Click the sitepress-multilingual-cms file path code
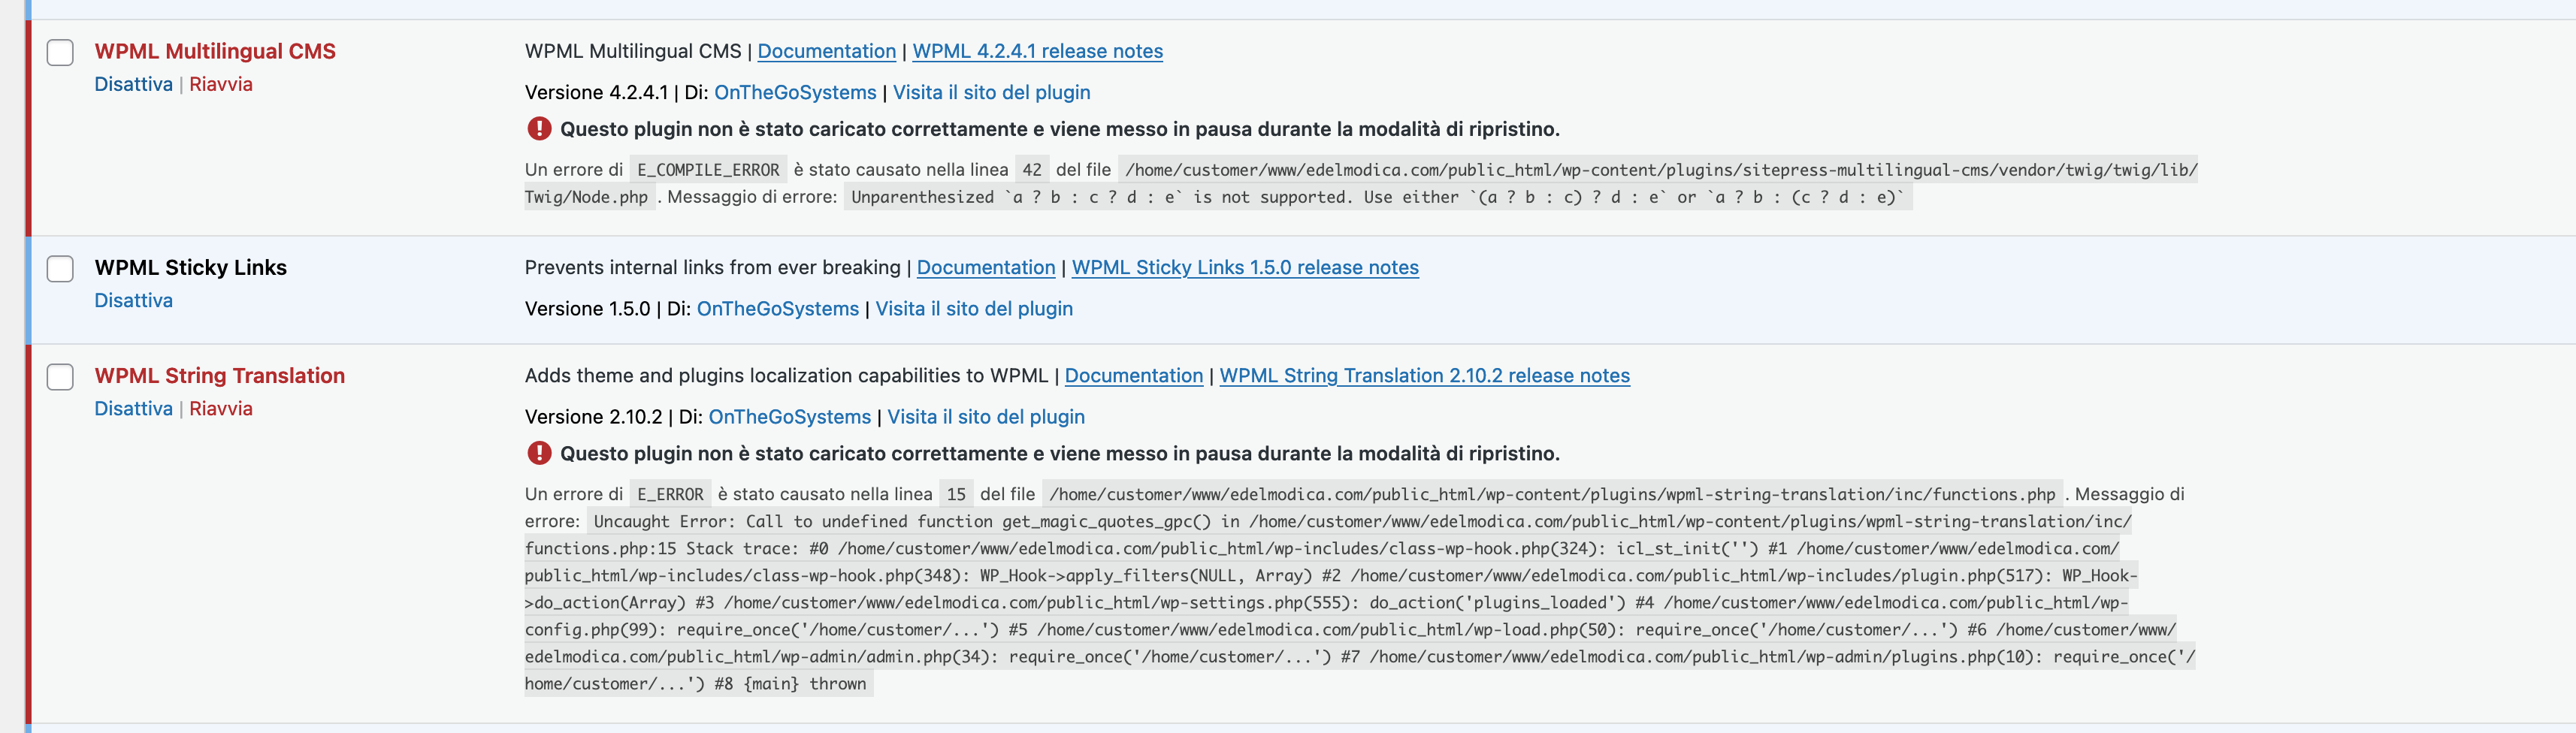2576x733 pixels. (x=1361, y=183)
